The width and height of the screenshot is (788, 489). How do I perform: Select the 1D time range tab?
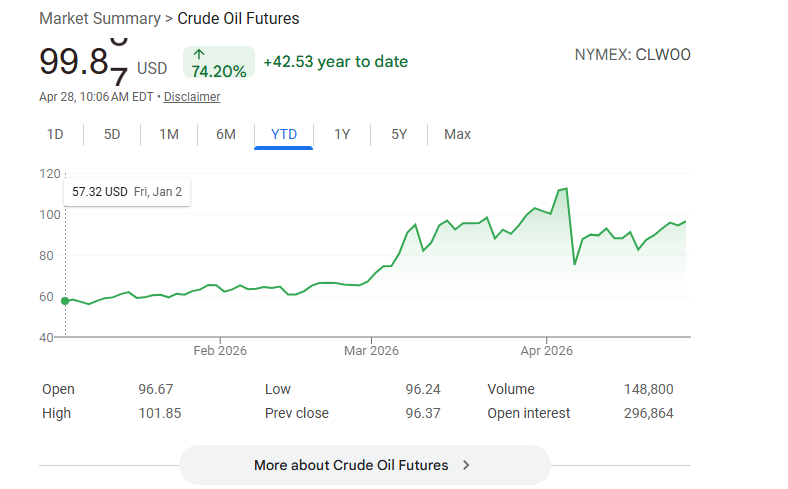click(x=55, y=134)
